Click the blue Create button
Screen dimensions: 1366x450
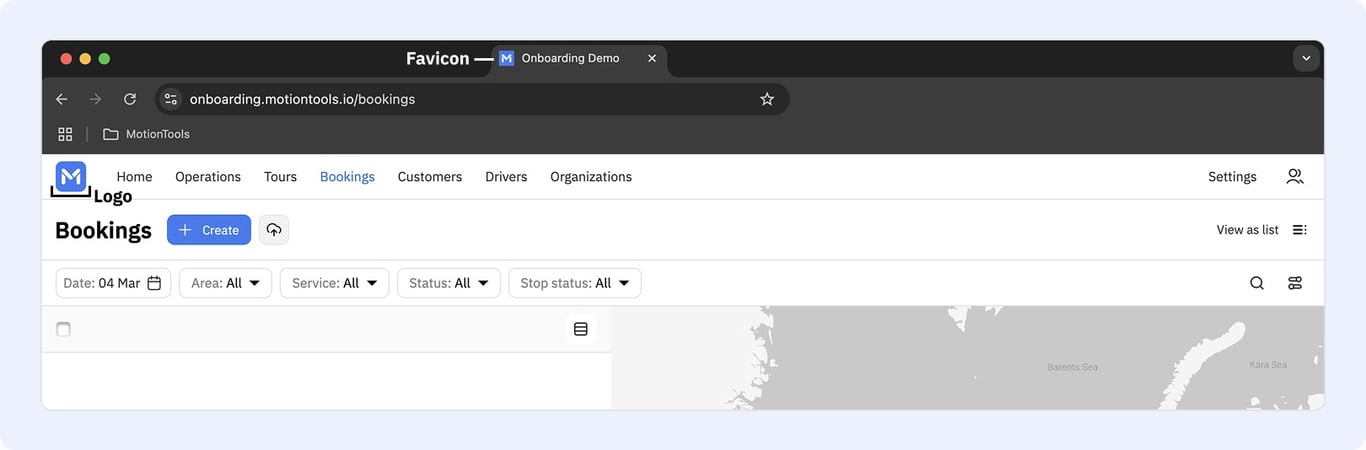click(x=209, y=230)
